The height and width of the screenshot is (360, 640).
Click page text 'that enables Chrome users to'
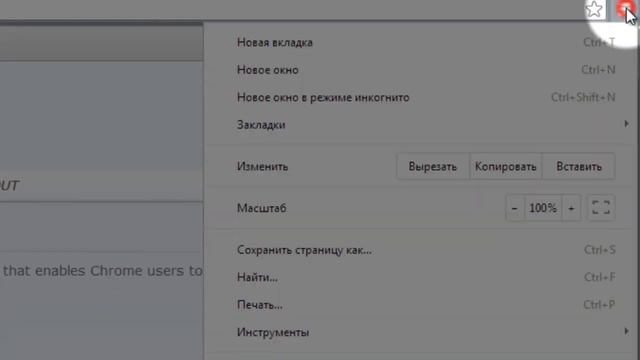(x=102, y=271)
